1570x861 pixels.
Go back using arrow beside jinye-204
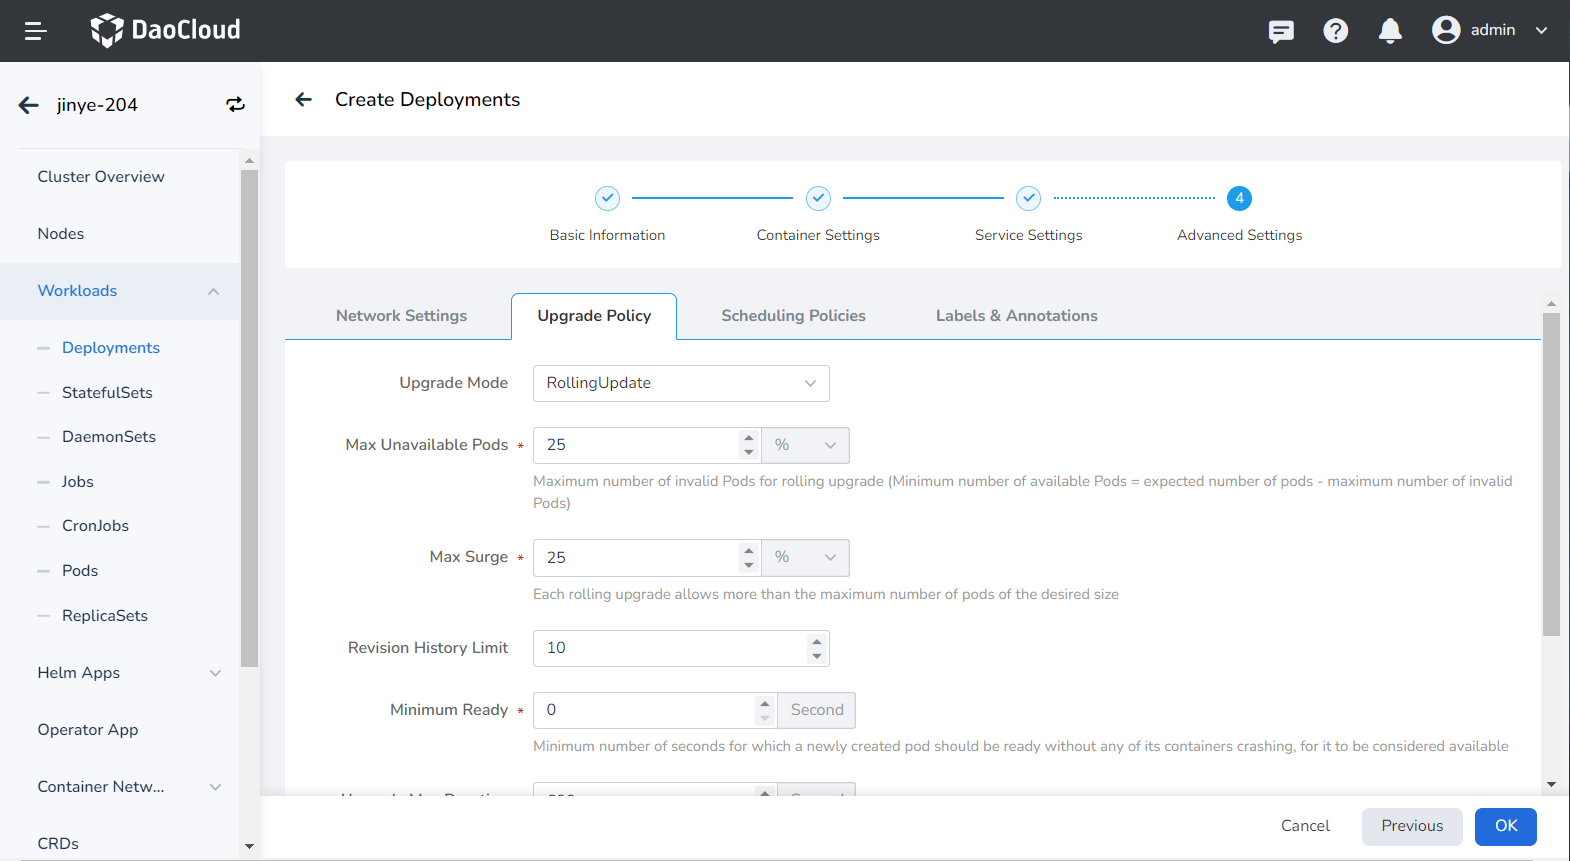(x=29, y=105)
